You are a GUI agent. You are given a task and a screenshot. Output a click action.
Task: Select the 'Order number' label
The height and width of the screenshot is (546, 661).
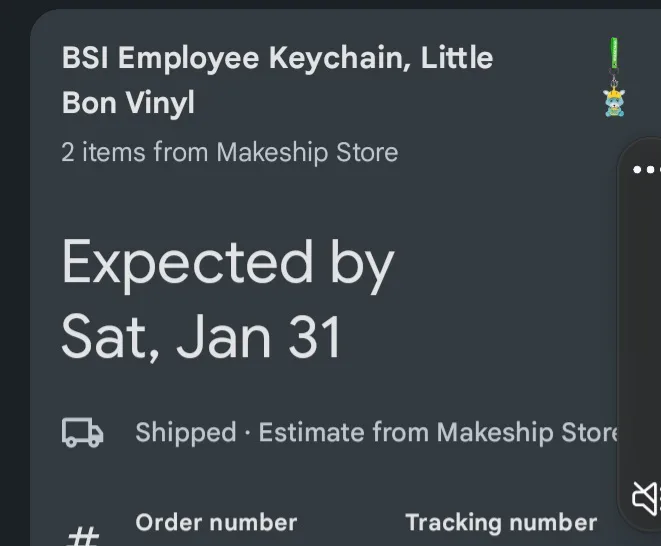pyautogui.click(x=216, y=522)
